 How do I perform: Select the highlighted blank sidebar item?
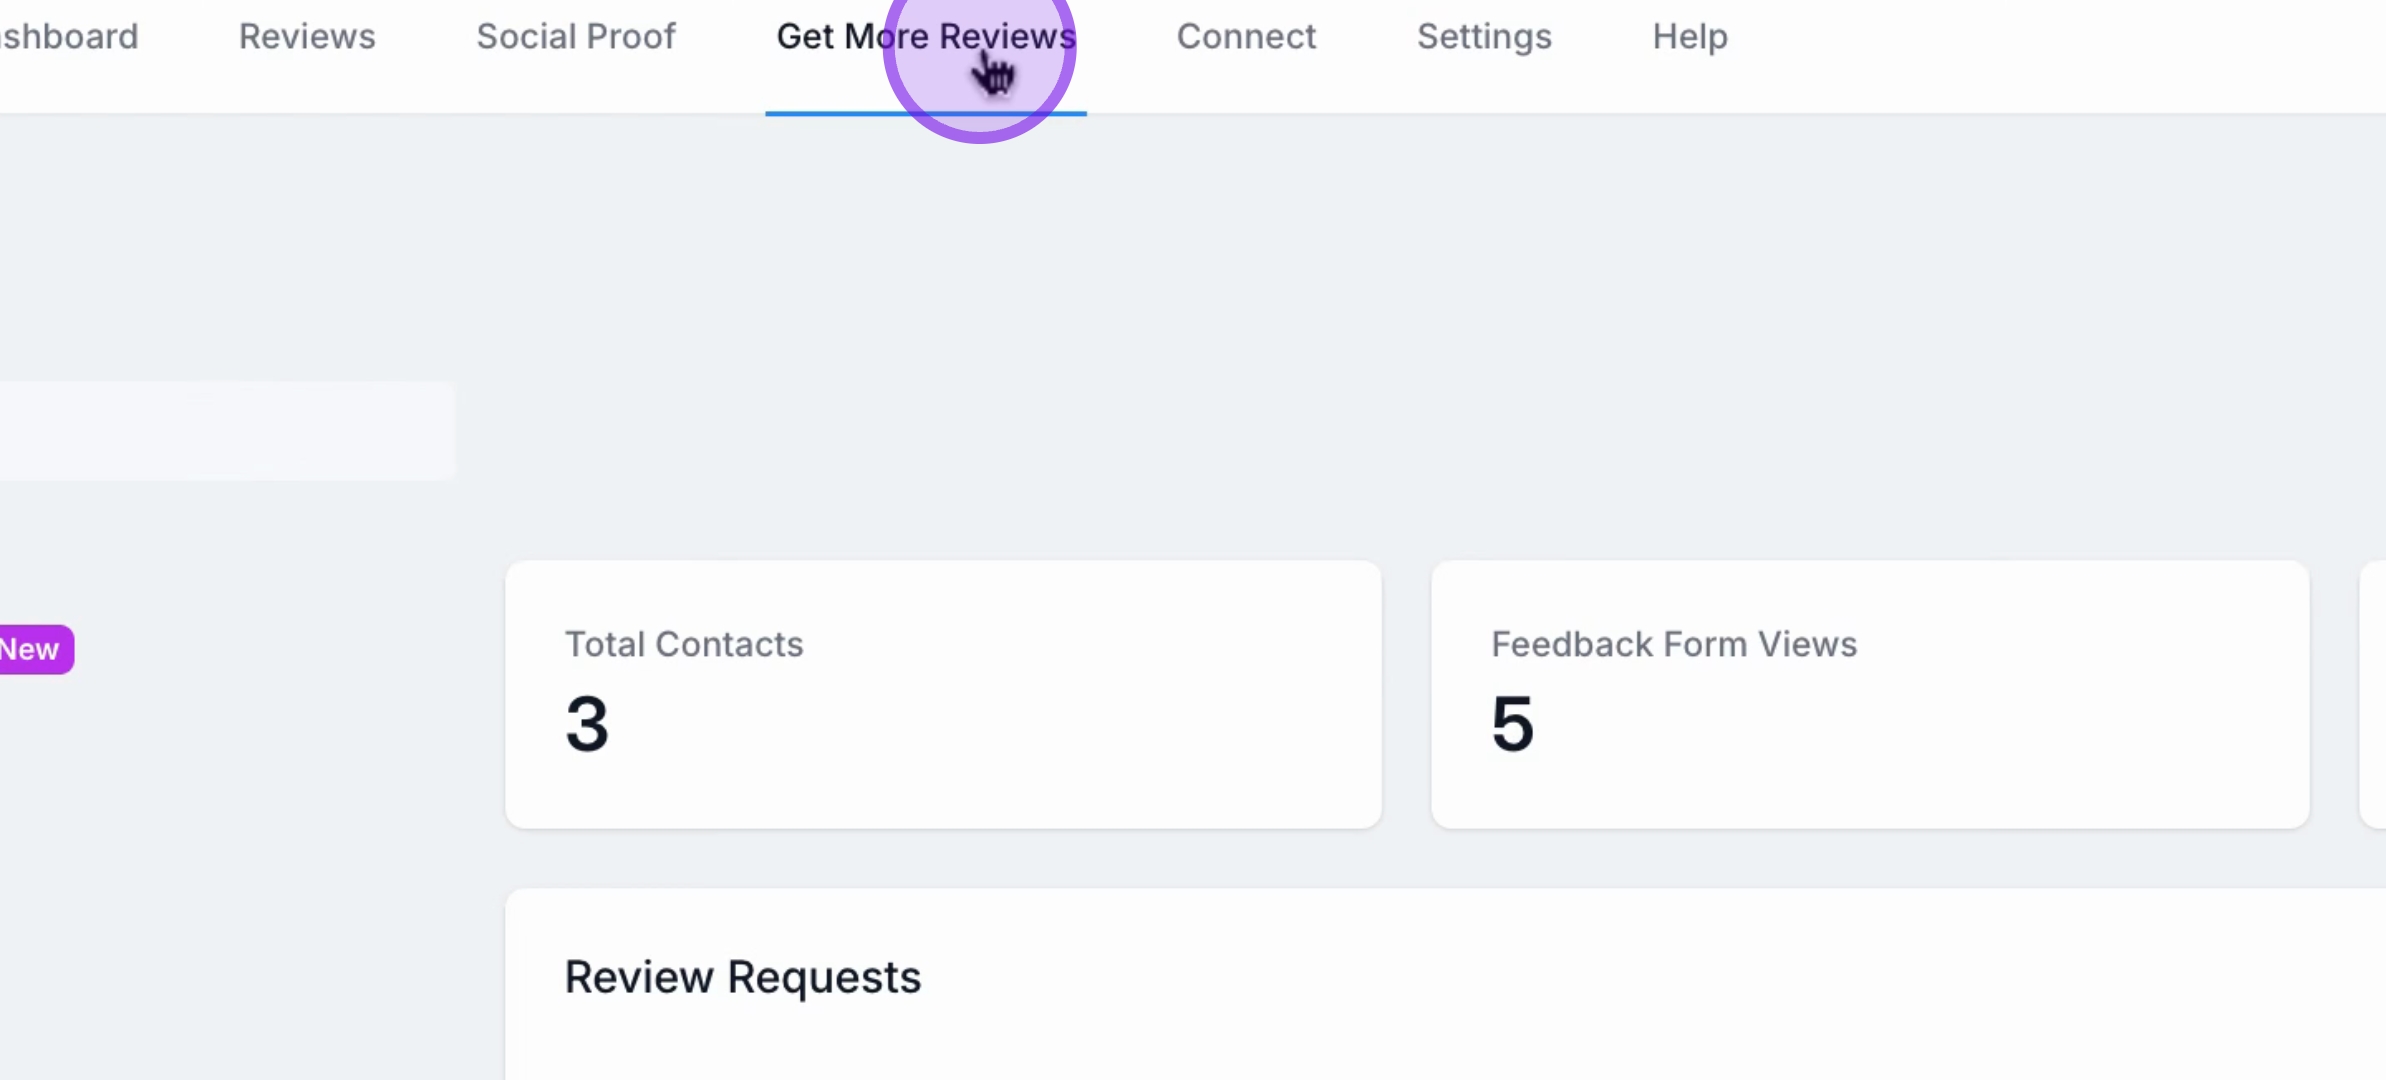227,431
